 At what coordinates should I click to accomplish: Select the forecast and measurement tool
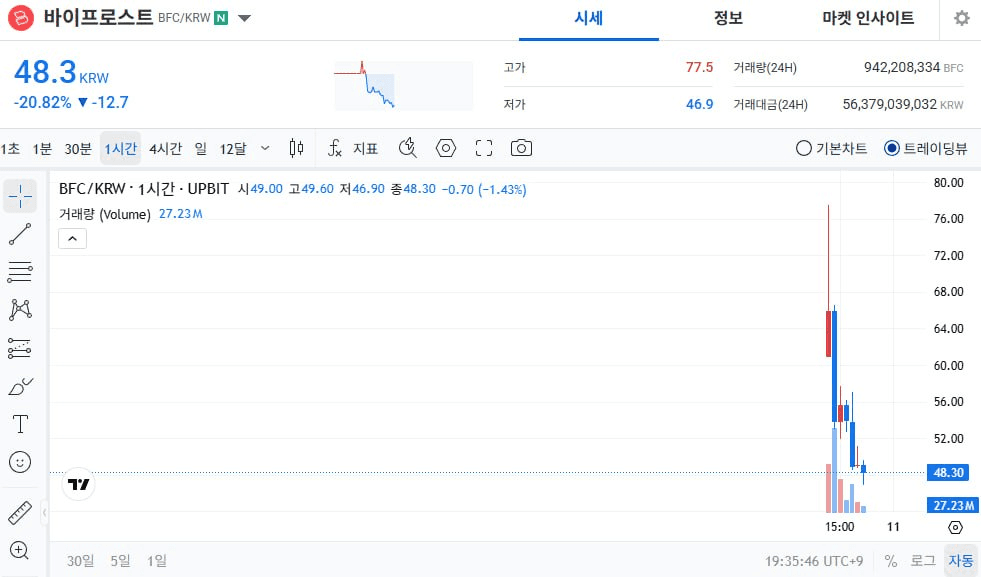click(x=20, y=348)
